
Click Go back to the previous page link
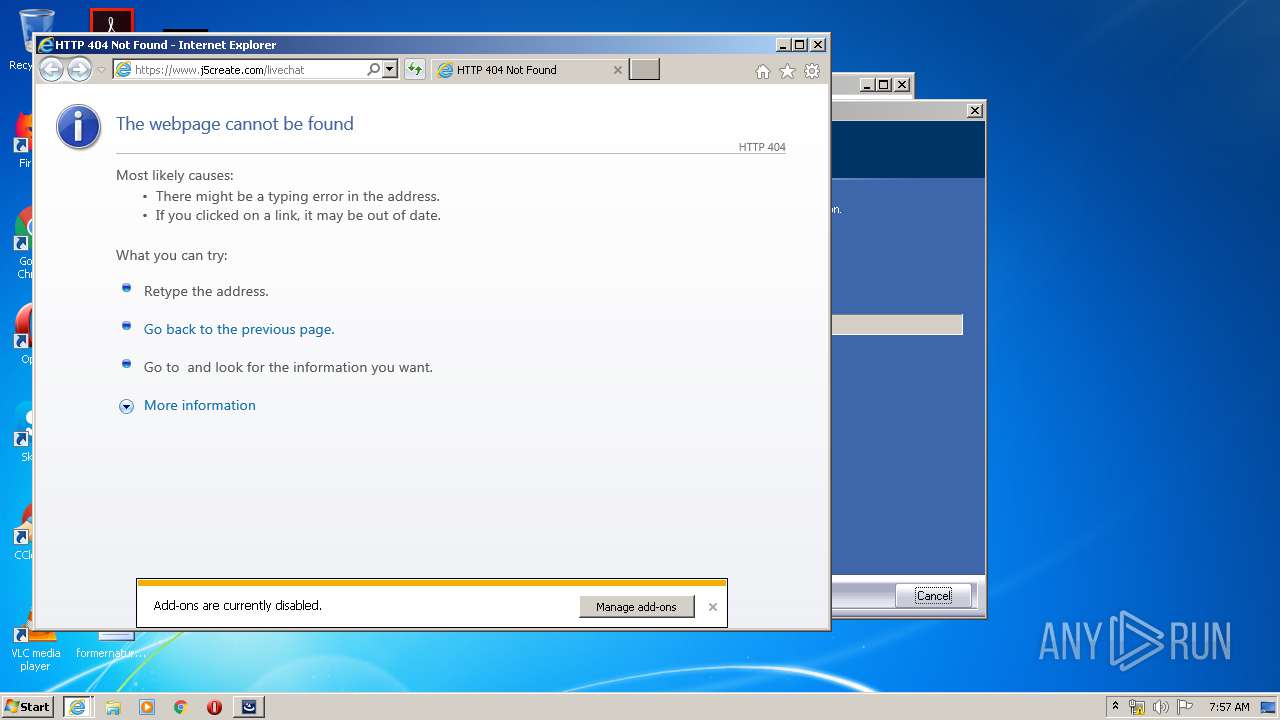239,329
